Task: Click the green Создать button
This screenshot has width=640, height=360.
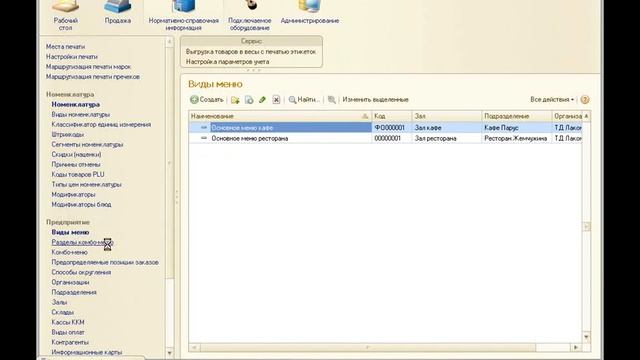Action: click(207, 100)
